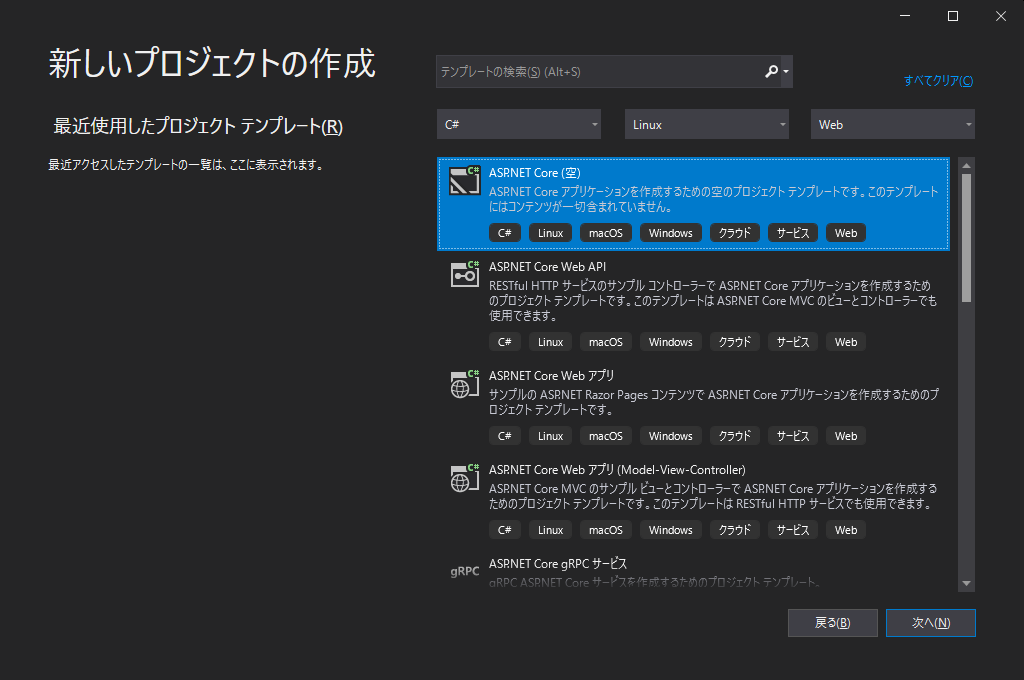Click the ASP.NET Core Web API template icon
Viewport: 1024px width, 680px height.
click(x=463, y=273)
